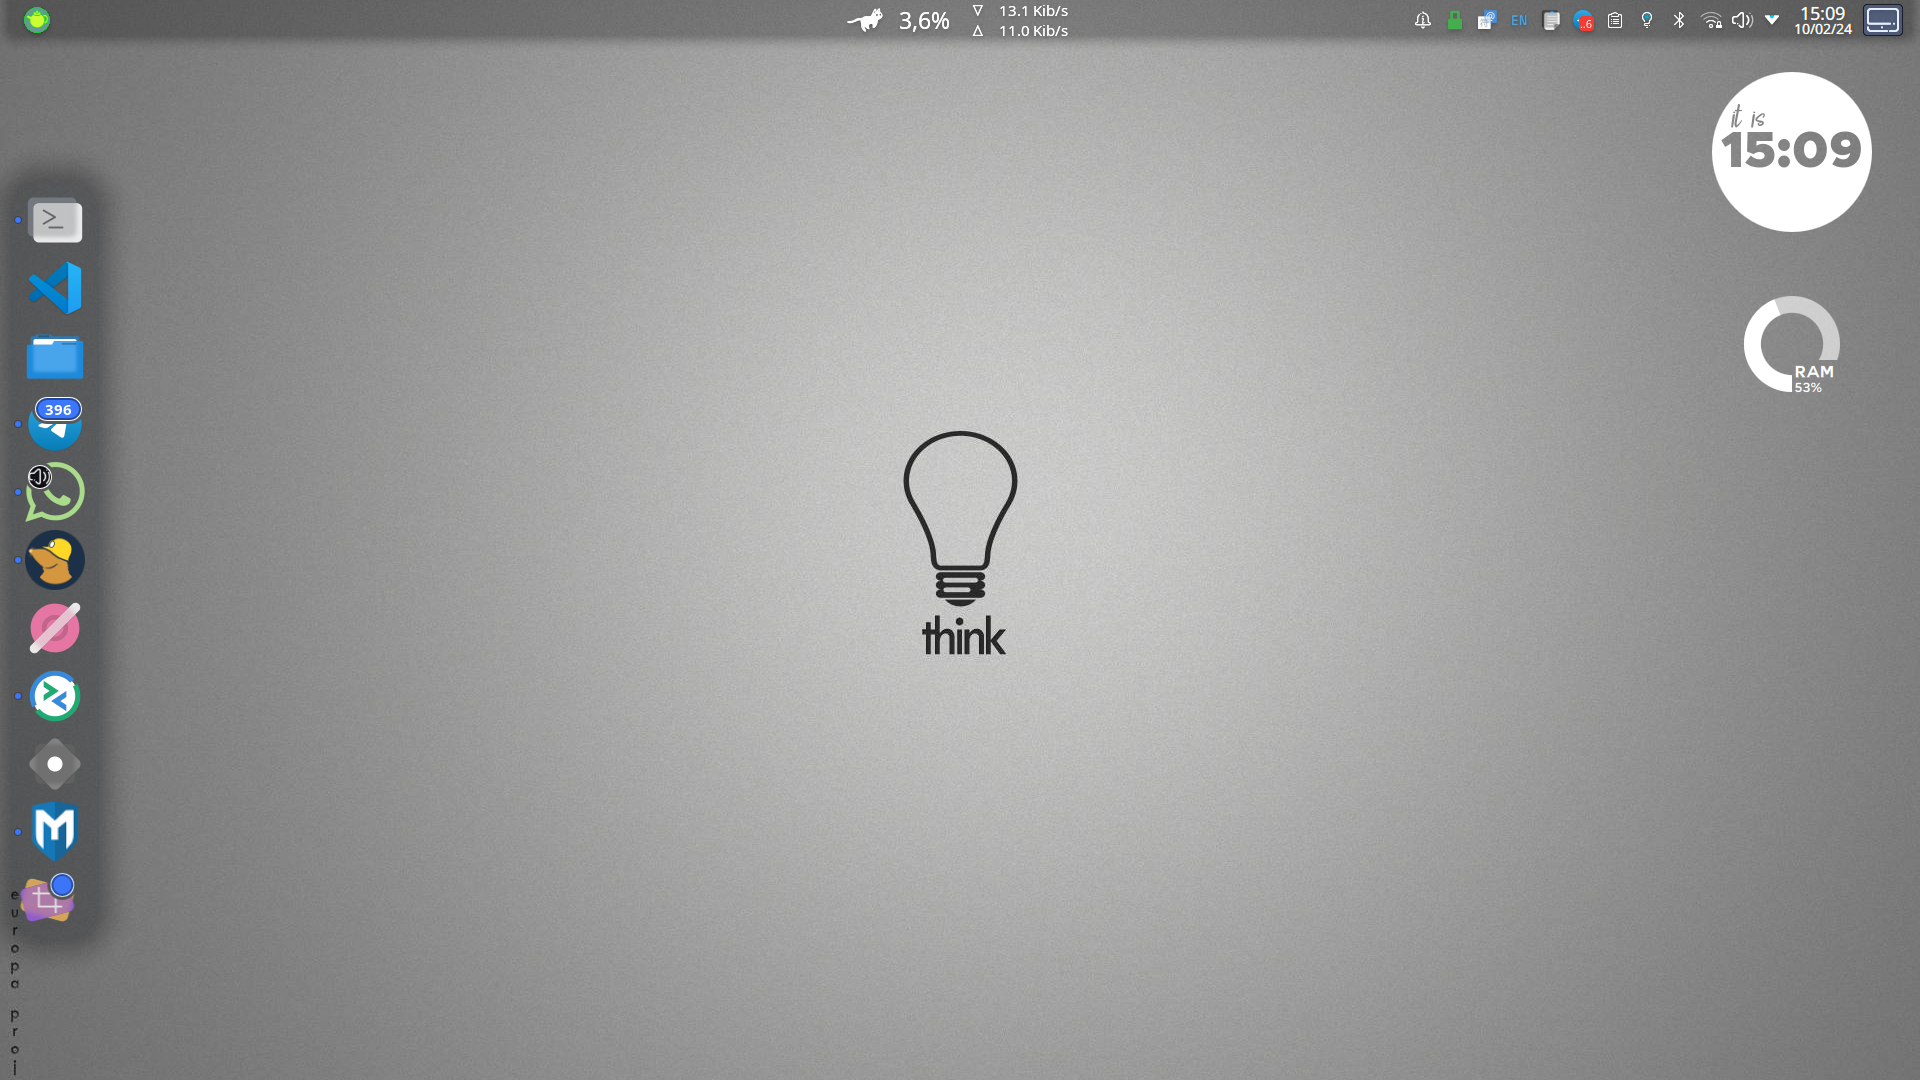Screen dimensions: 1920x1080
Task: Open the screenshot crop tool in dock
Action: click(48, 899)
